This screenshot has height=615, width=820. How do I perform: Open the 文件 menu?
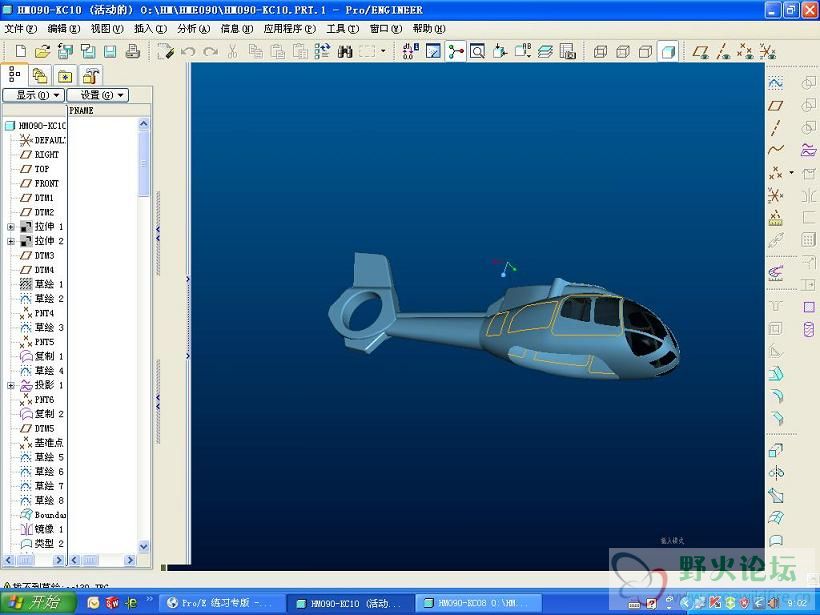20,29
